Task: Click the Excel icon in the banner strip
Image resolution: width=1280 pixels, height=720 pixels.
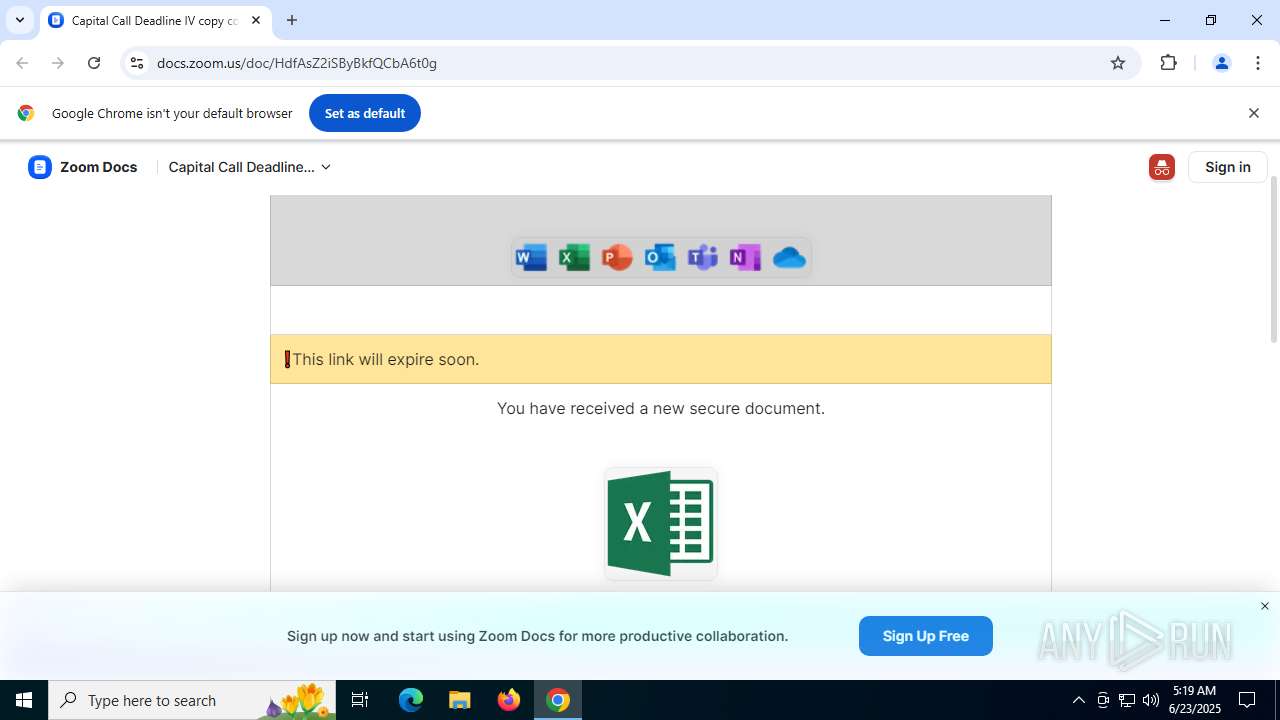Action: pos(574,258)
